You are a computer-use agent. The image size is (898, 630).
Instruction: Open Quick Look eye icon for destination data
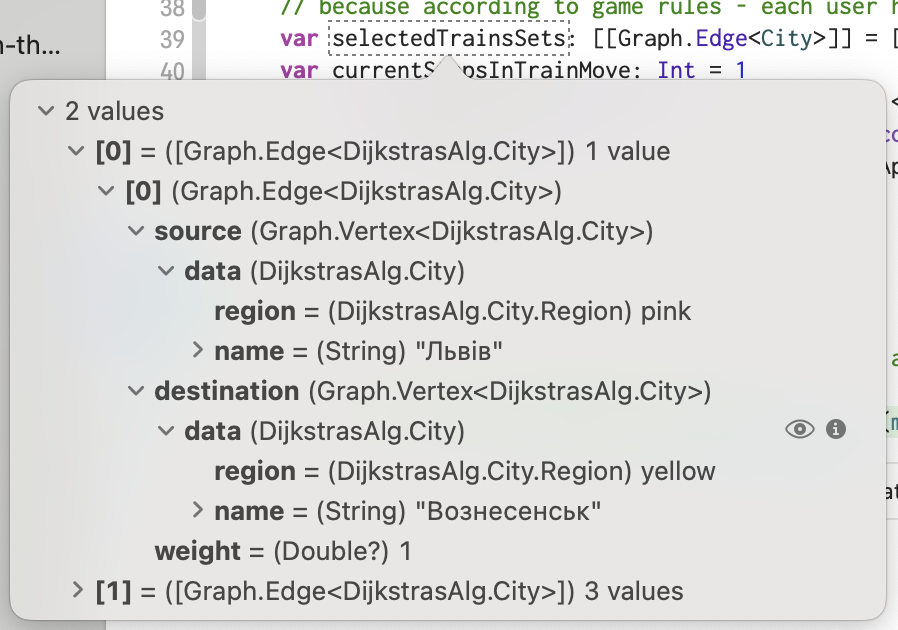[799, 429]
